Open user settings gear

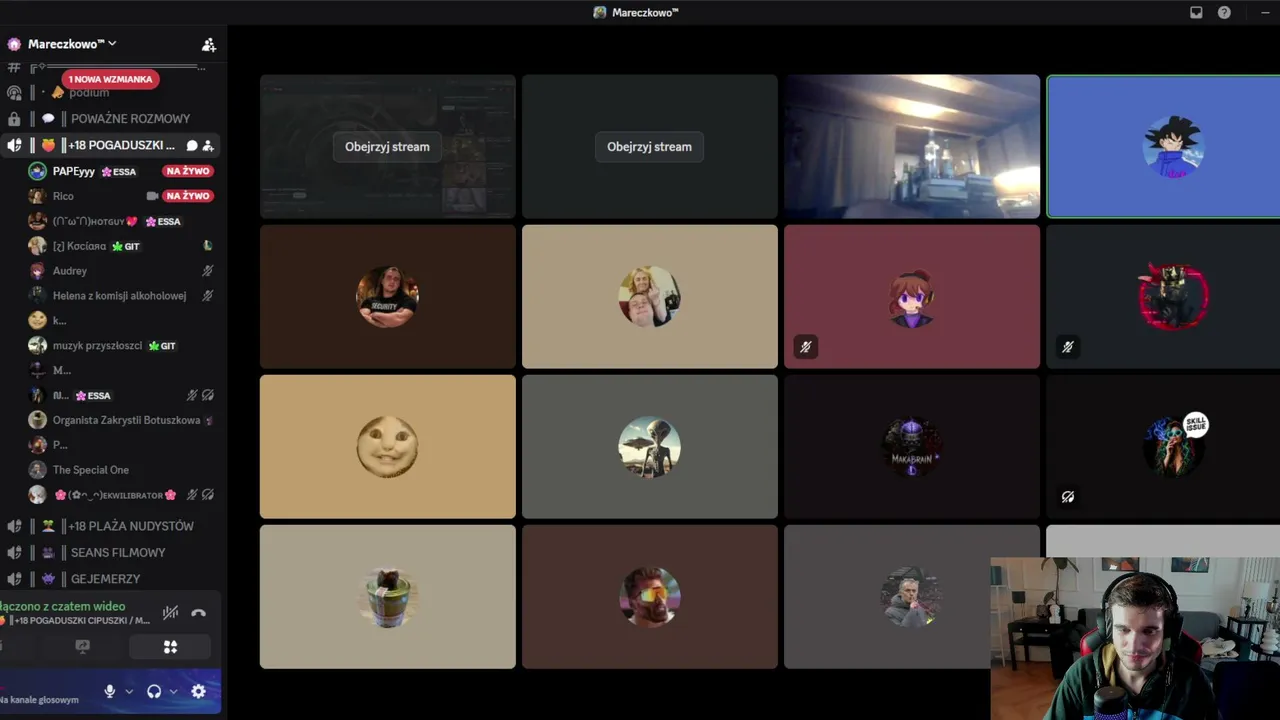198,691
